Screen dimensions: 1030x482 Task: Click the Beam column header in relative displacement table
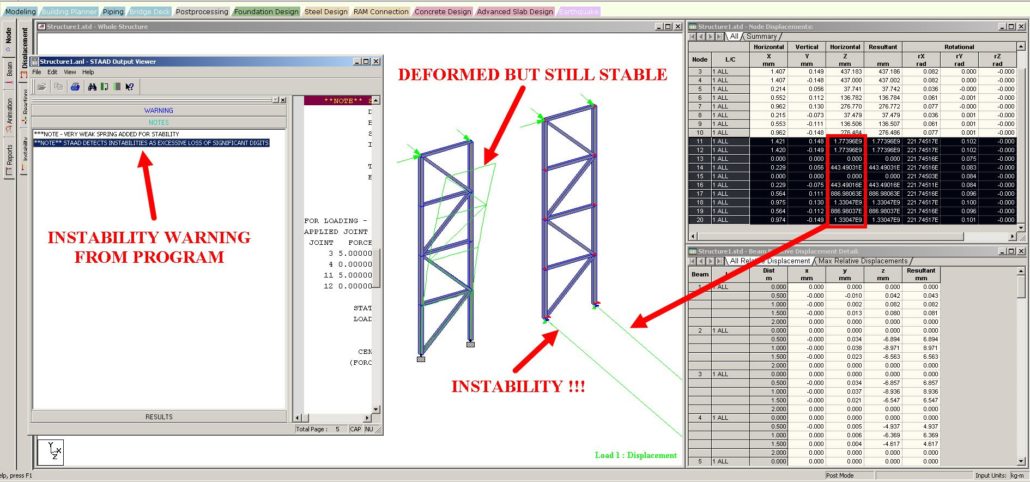coord(700,274)
